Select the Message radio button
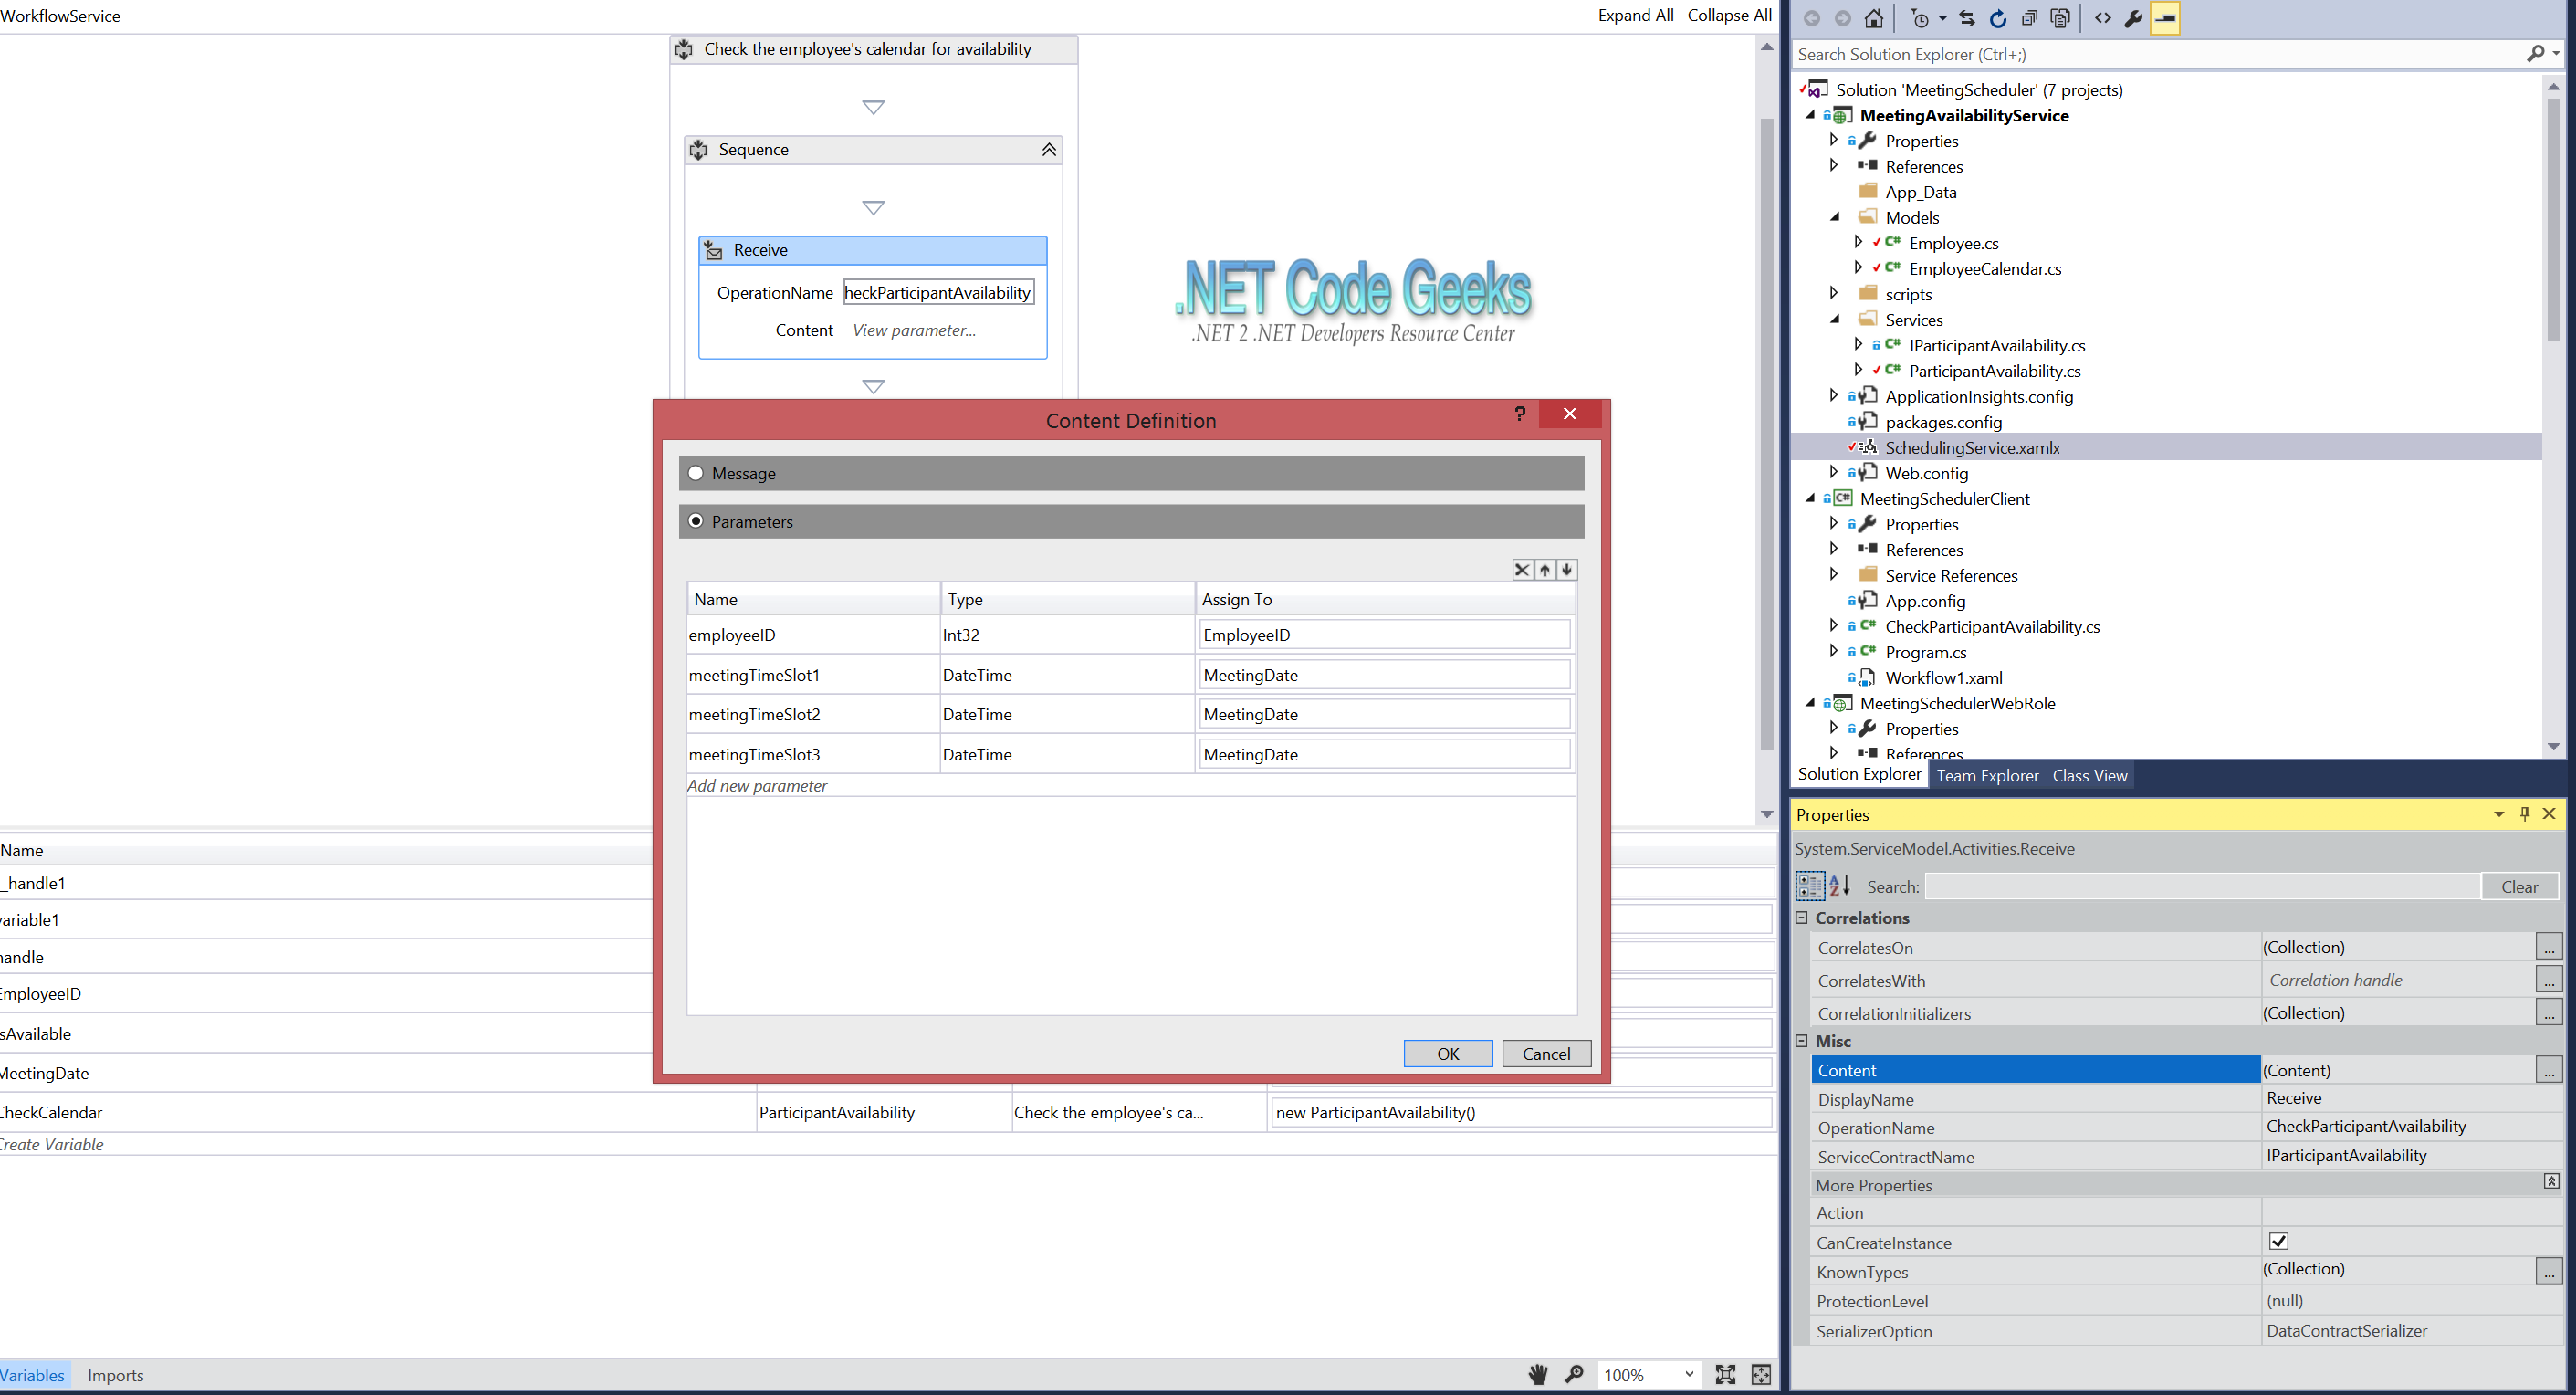 point(696,473)
